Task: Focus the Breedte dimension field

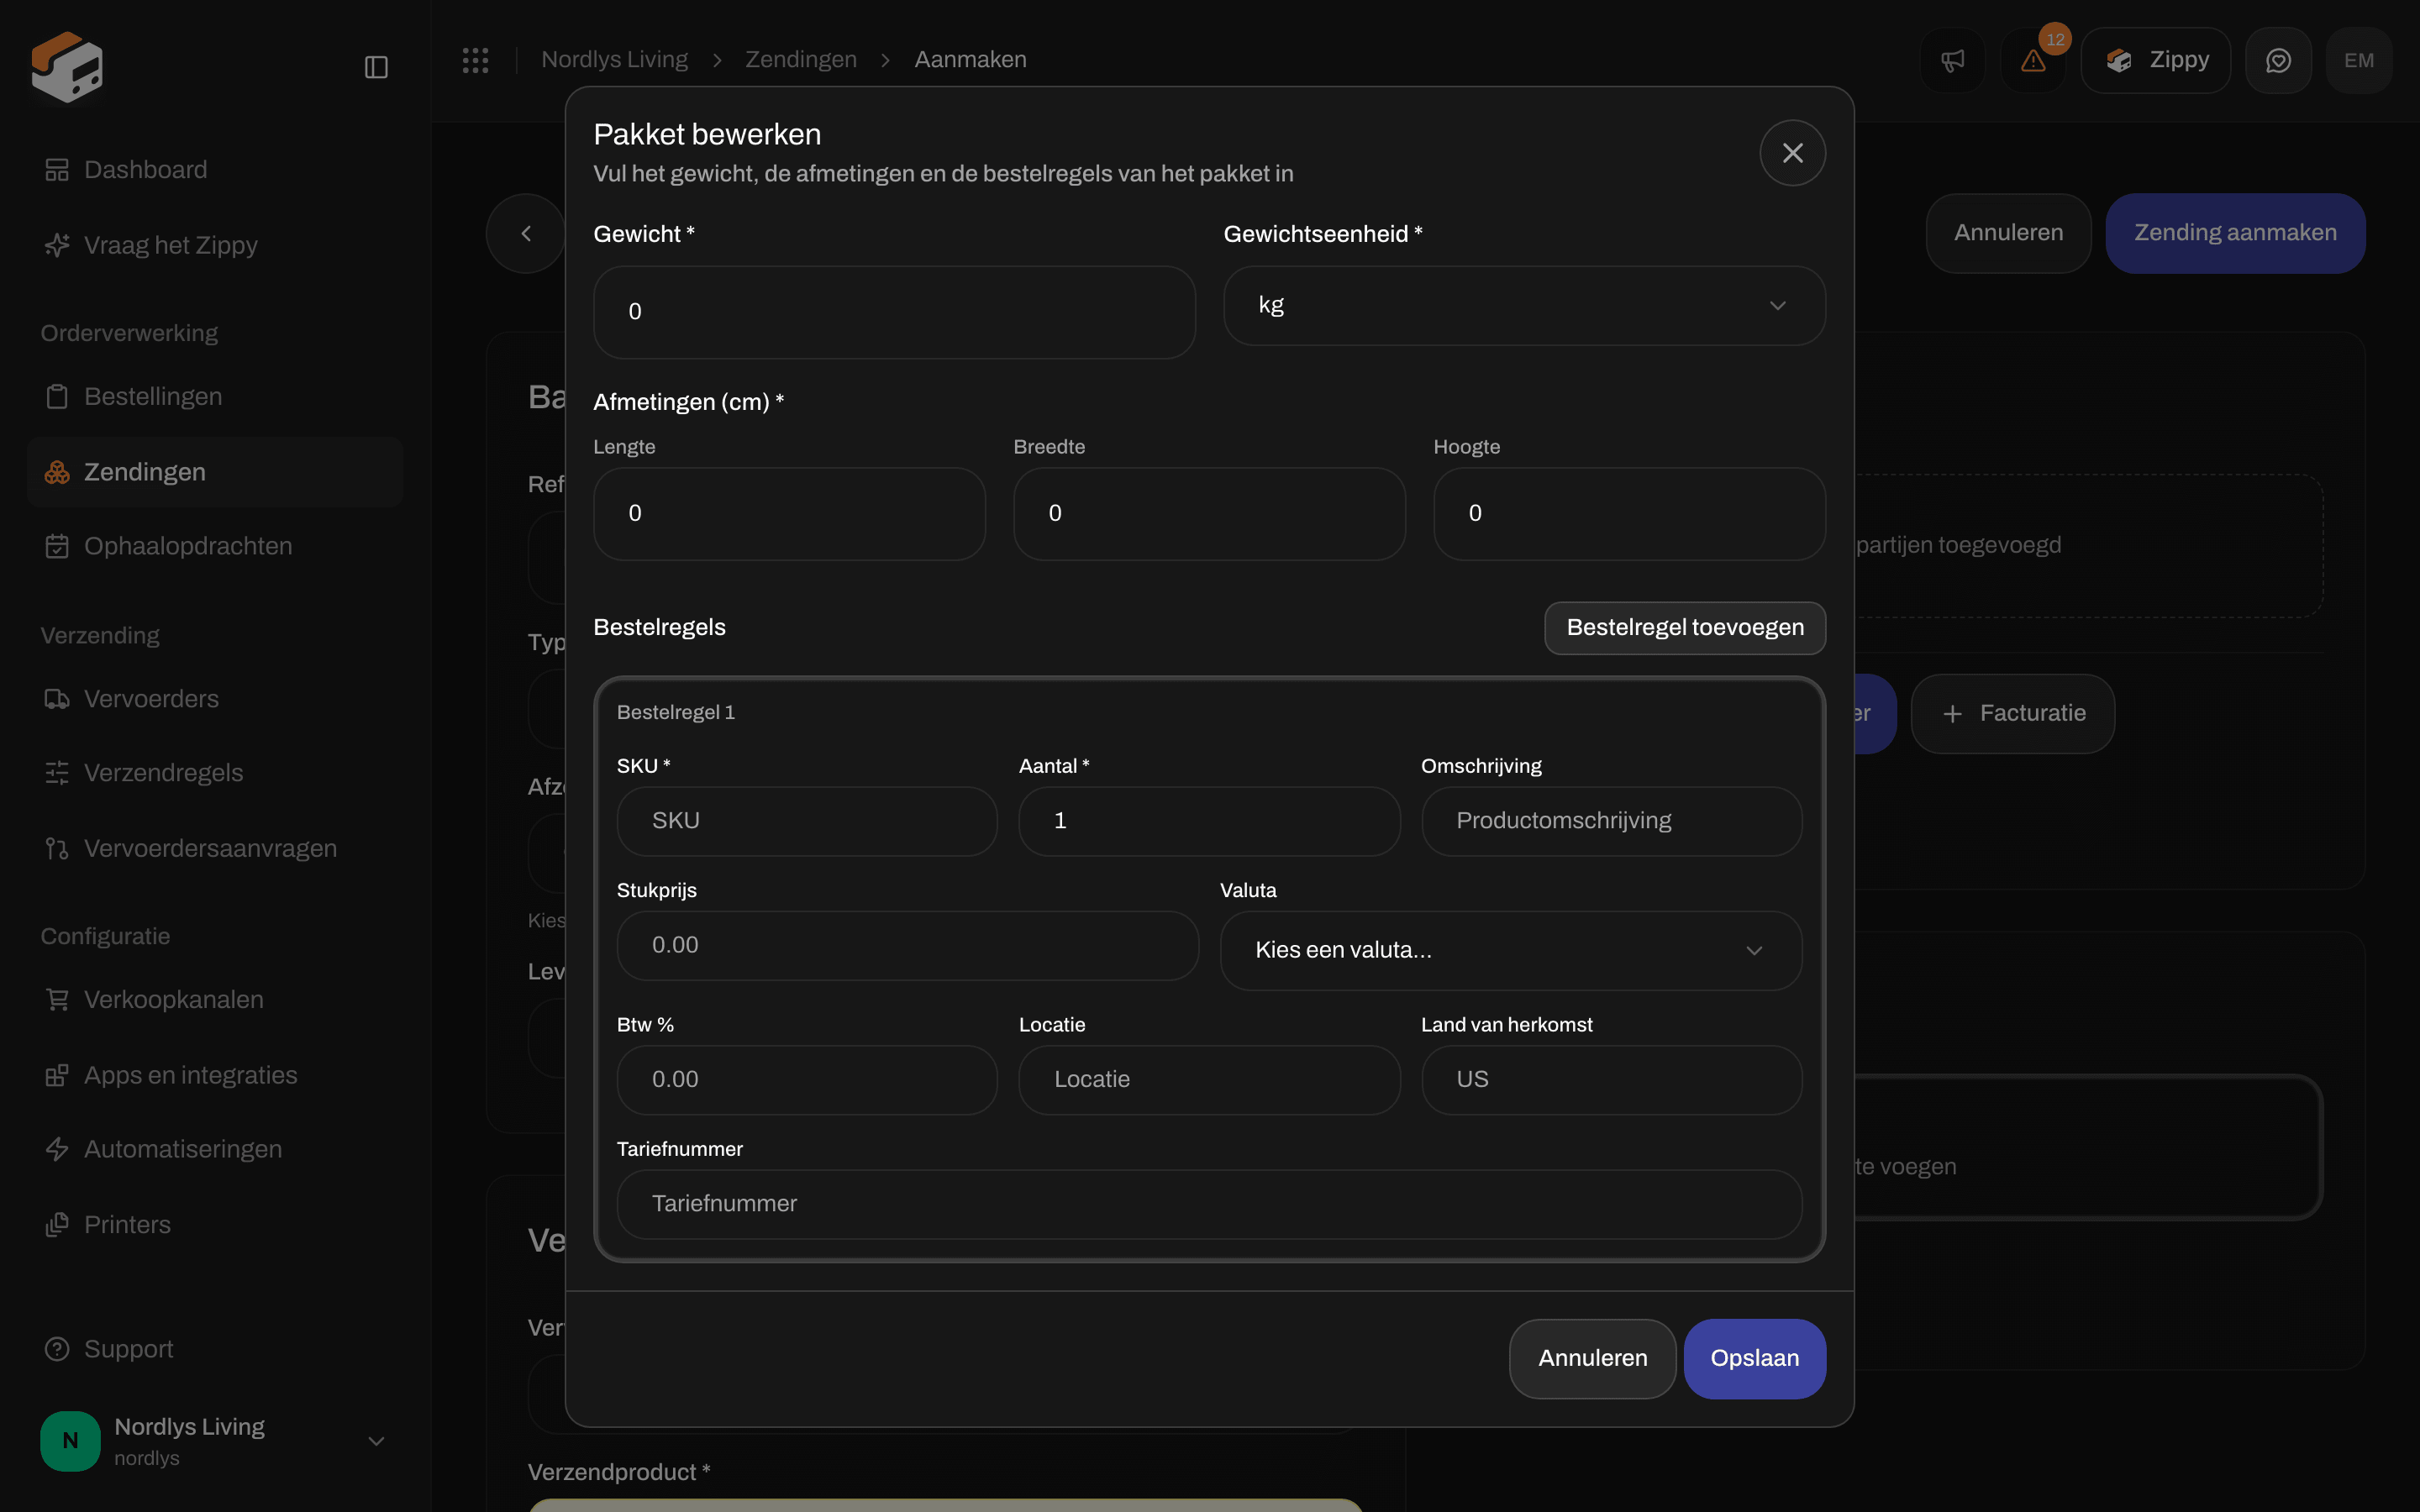Action: 1209,514
